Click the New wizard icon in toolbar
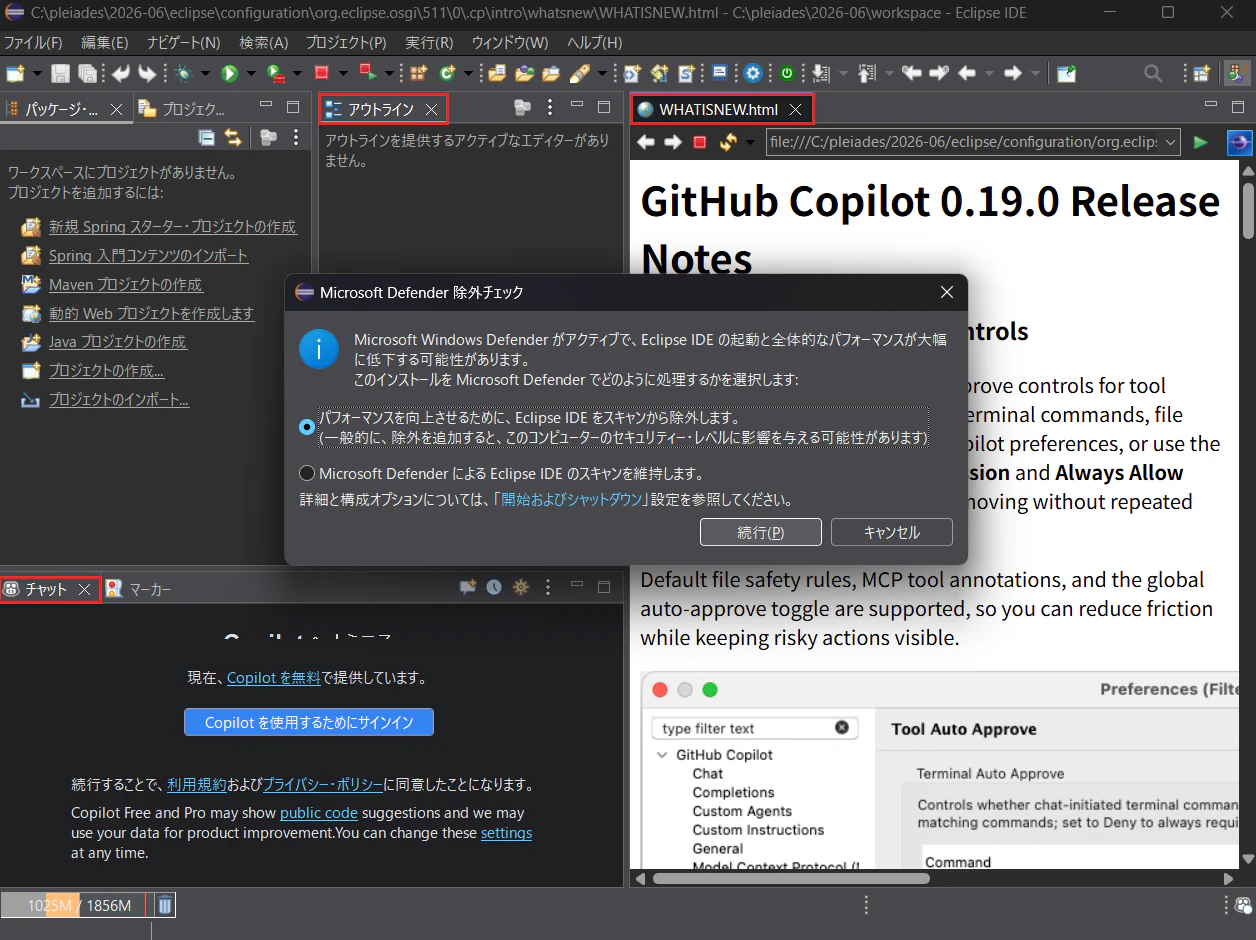Viewport: 1256px width, 940px height. coord(15,73)
